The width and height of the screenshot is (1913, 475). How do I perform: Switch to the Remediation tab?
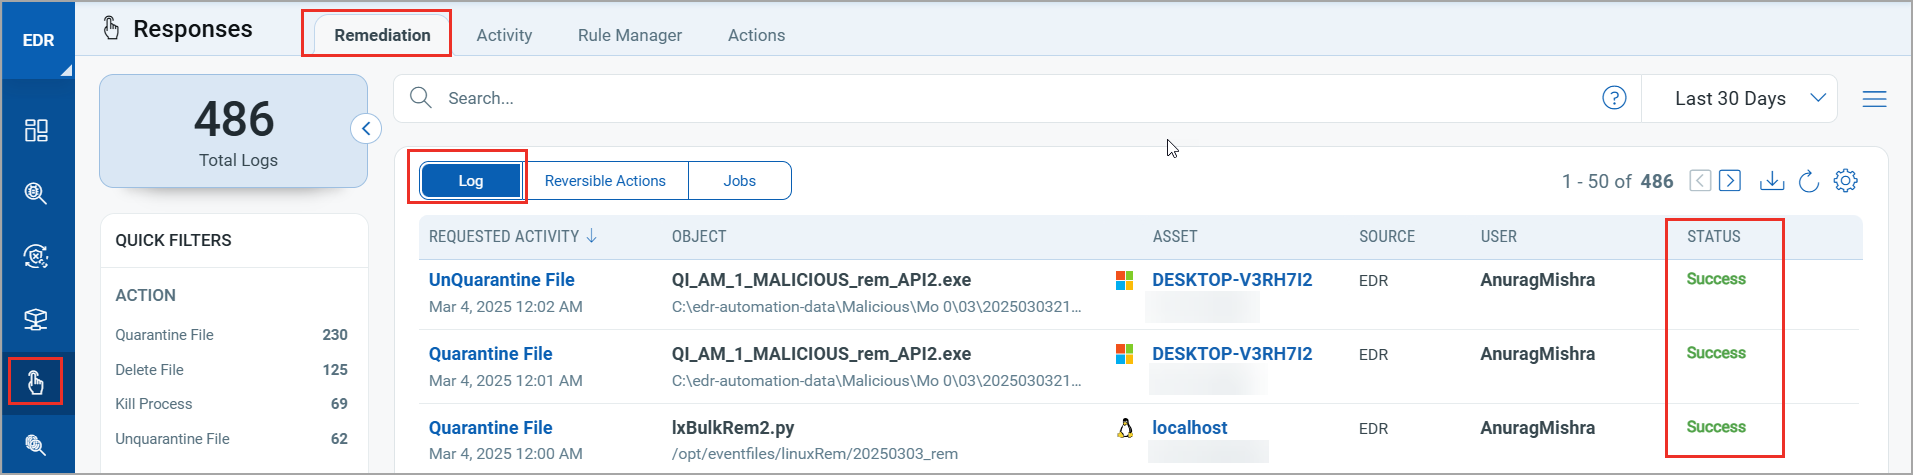(x=382, y=35)
